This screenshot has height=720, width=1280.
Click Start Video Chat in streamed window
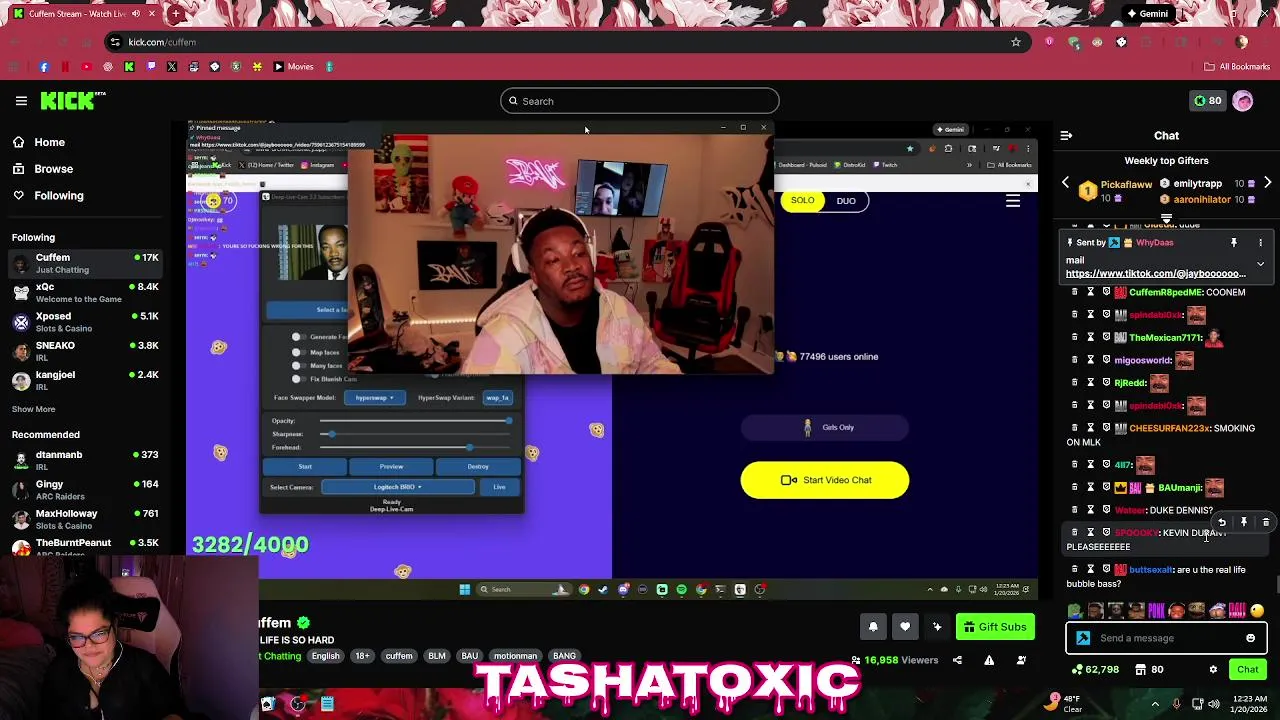pyautogui.click(x=825, y=480)
